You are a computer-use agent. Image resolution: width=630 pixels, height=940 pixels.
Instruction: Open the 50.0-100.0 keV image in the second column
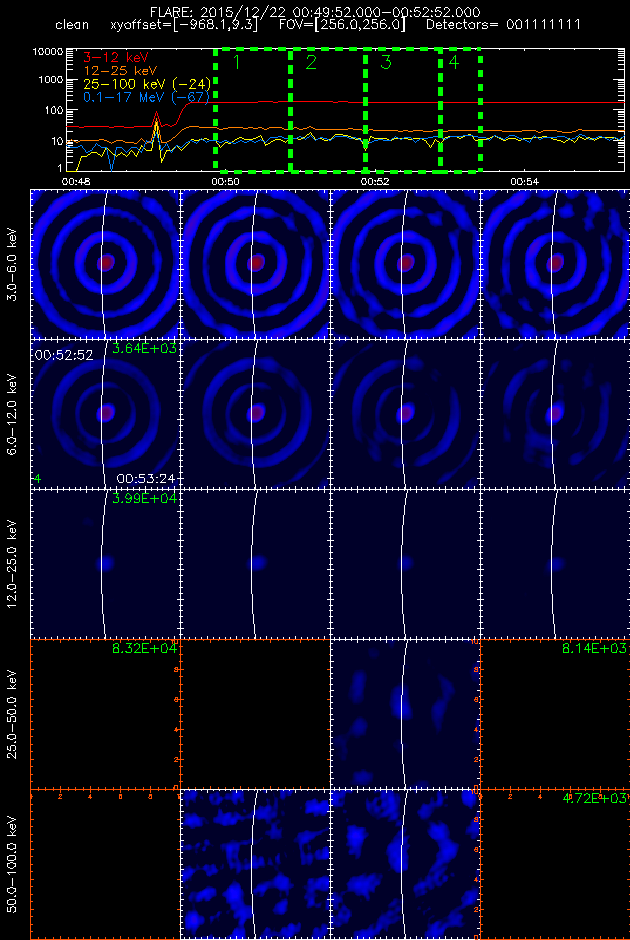pos(255,864)
